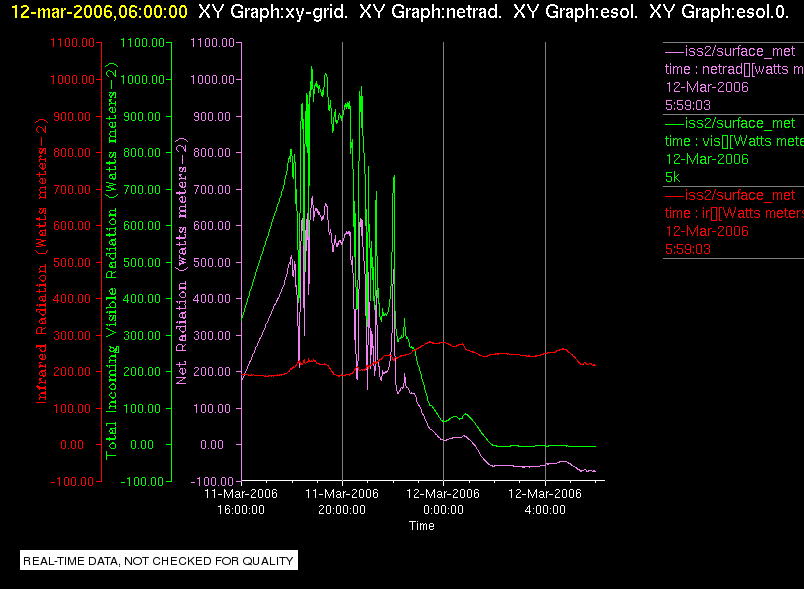Image resolution: width=804 pixels, height=589 pixels.
Task: Click the REAL-TIME DATA, NOT CHECKED FOR QUALITY notice
Action: pyautogui.click(x=158, y=561)
